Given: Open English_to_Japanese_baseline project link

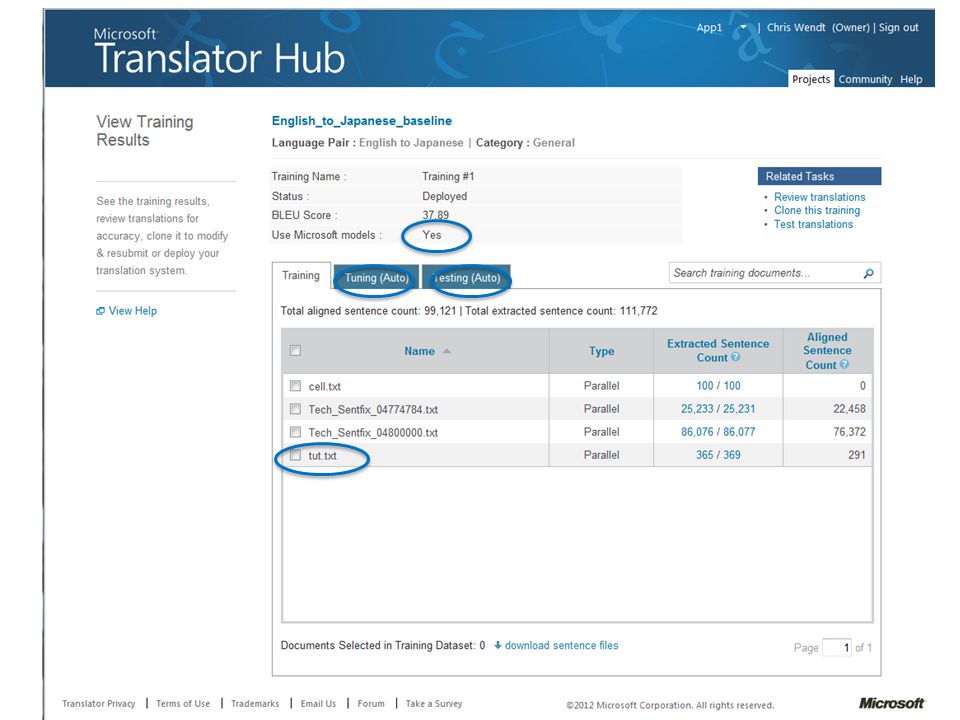Looking at the screenshot, I should click(x=362, y=121).
